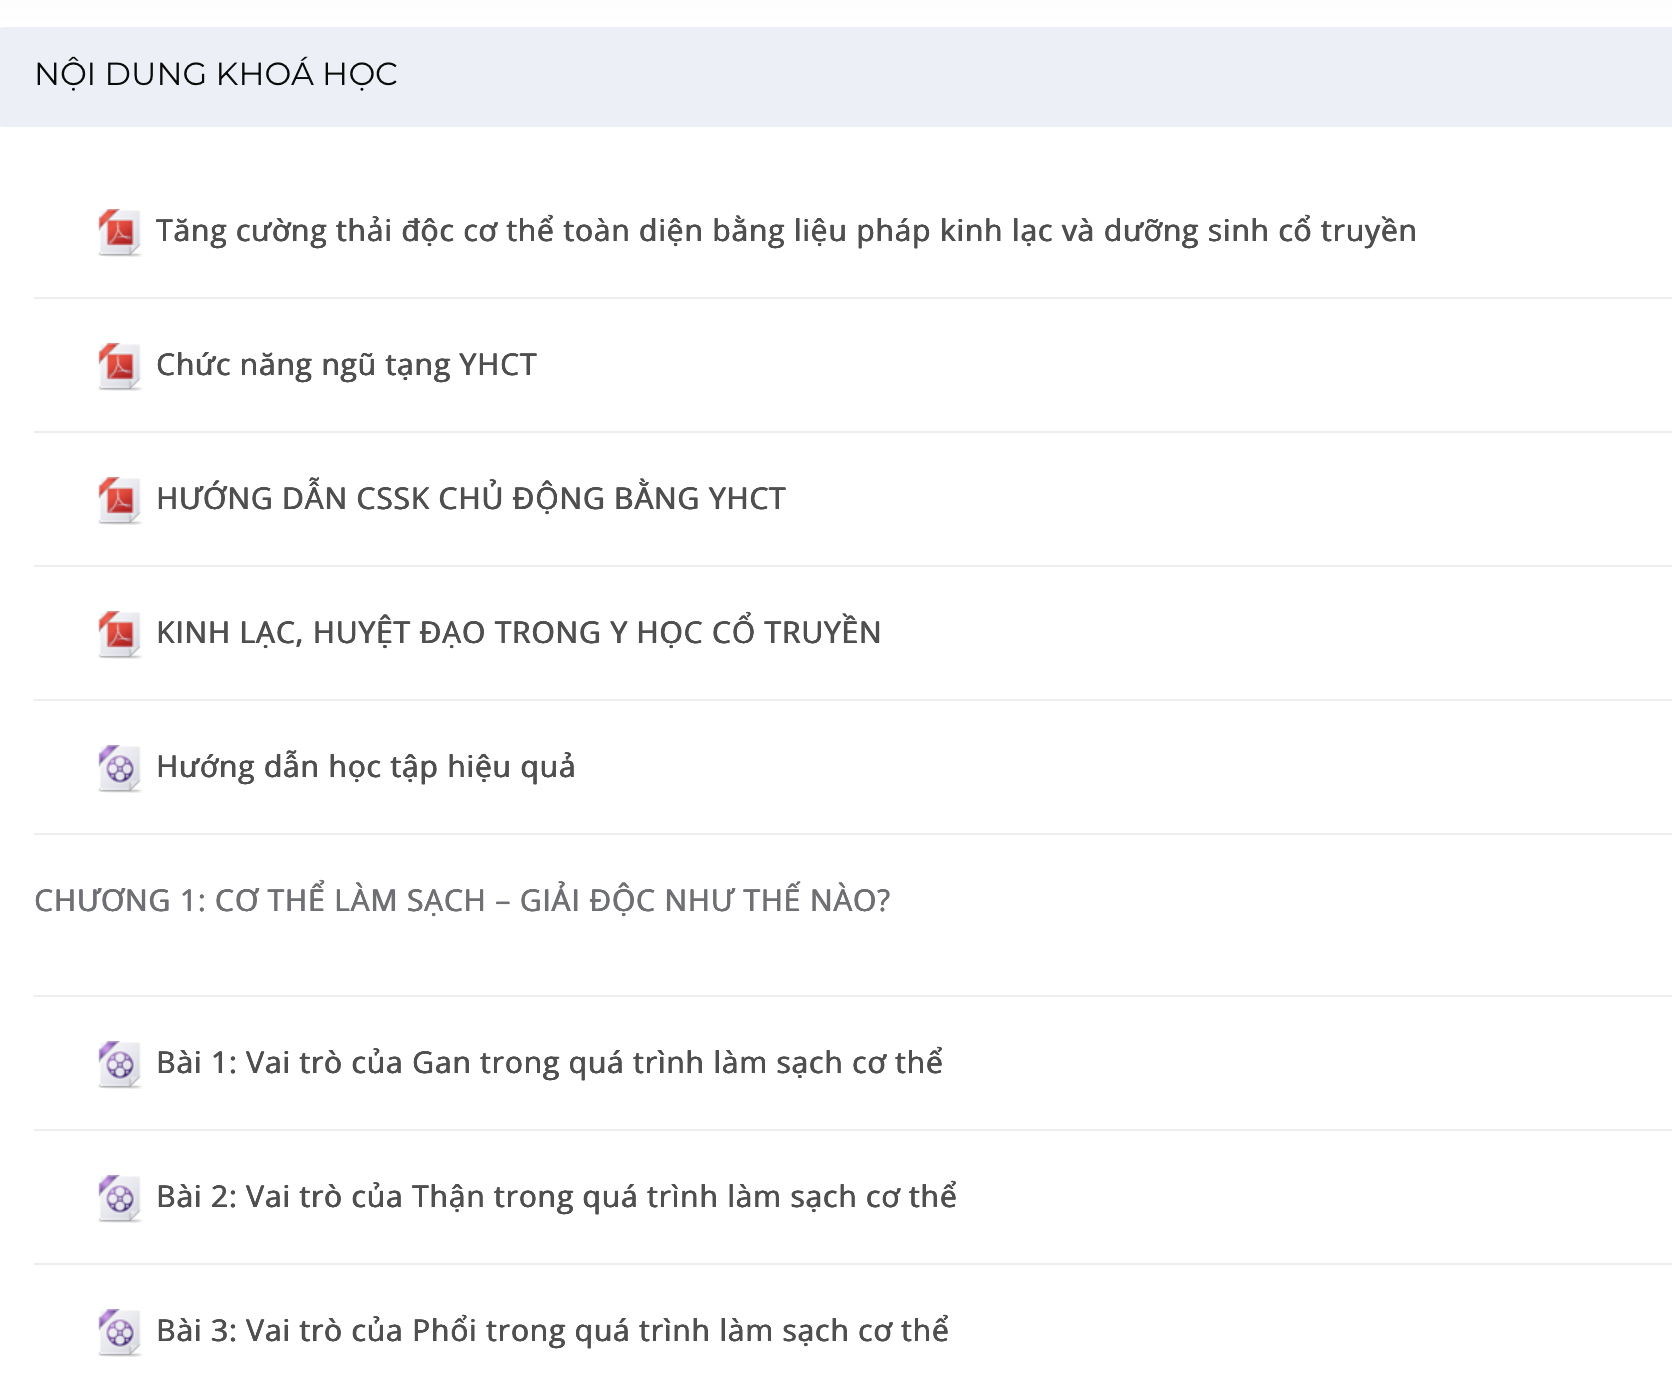Open 'Chức năng ngũ tạng YHCT' document

(346, 365)
